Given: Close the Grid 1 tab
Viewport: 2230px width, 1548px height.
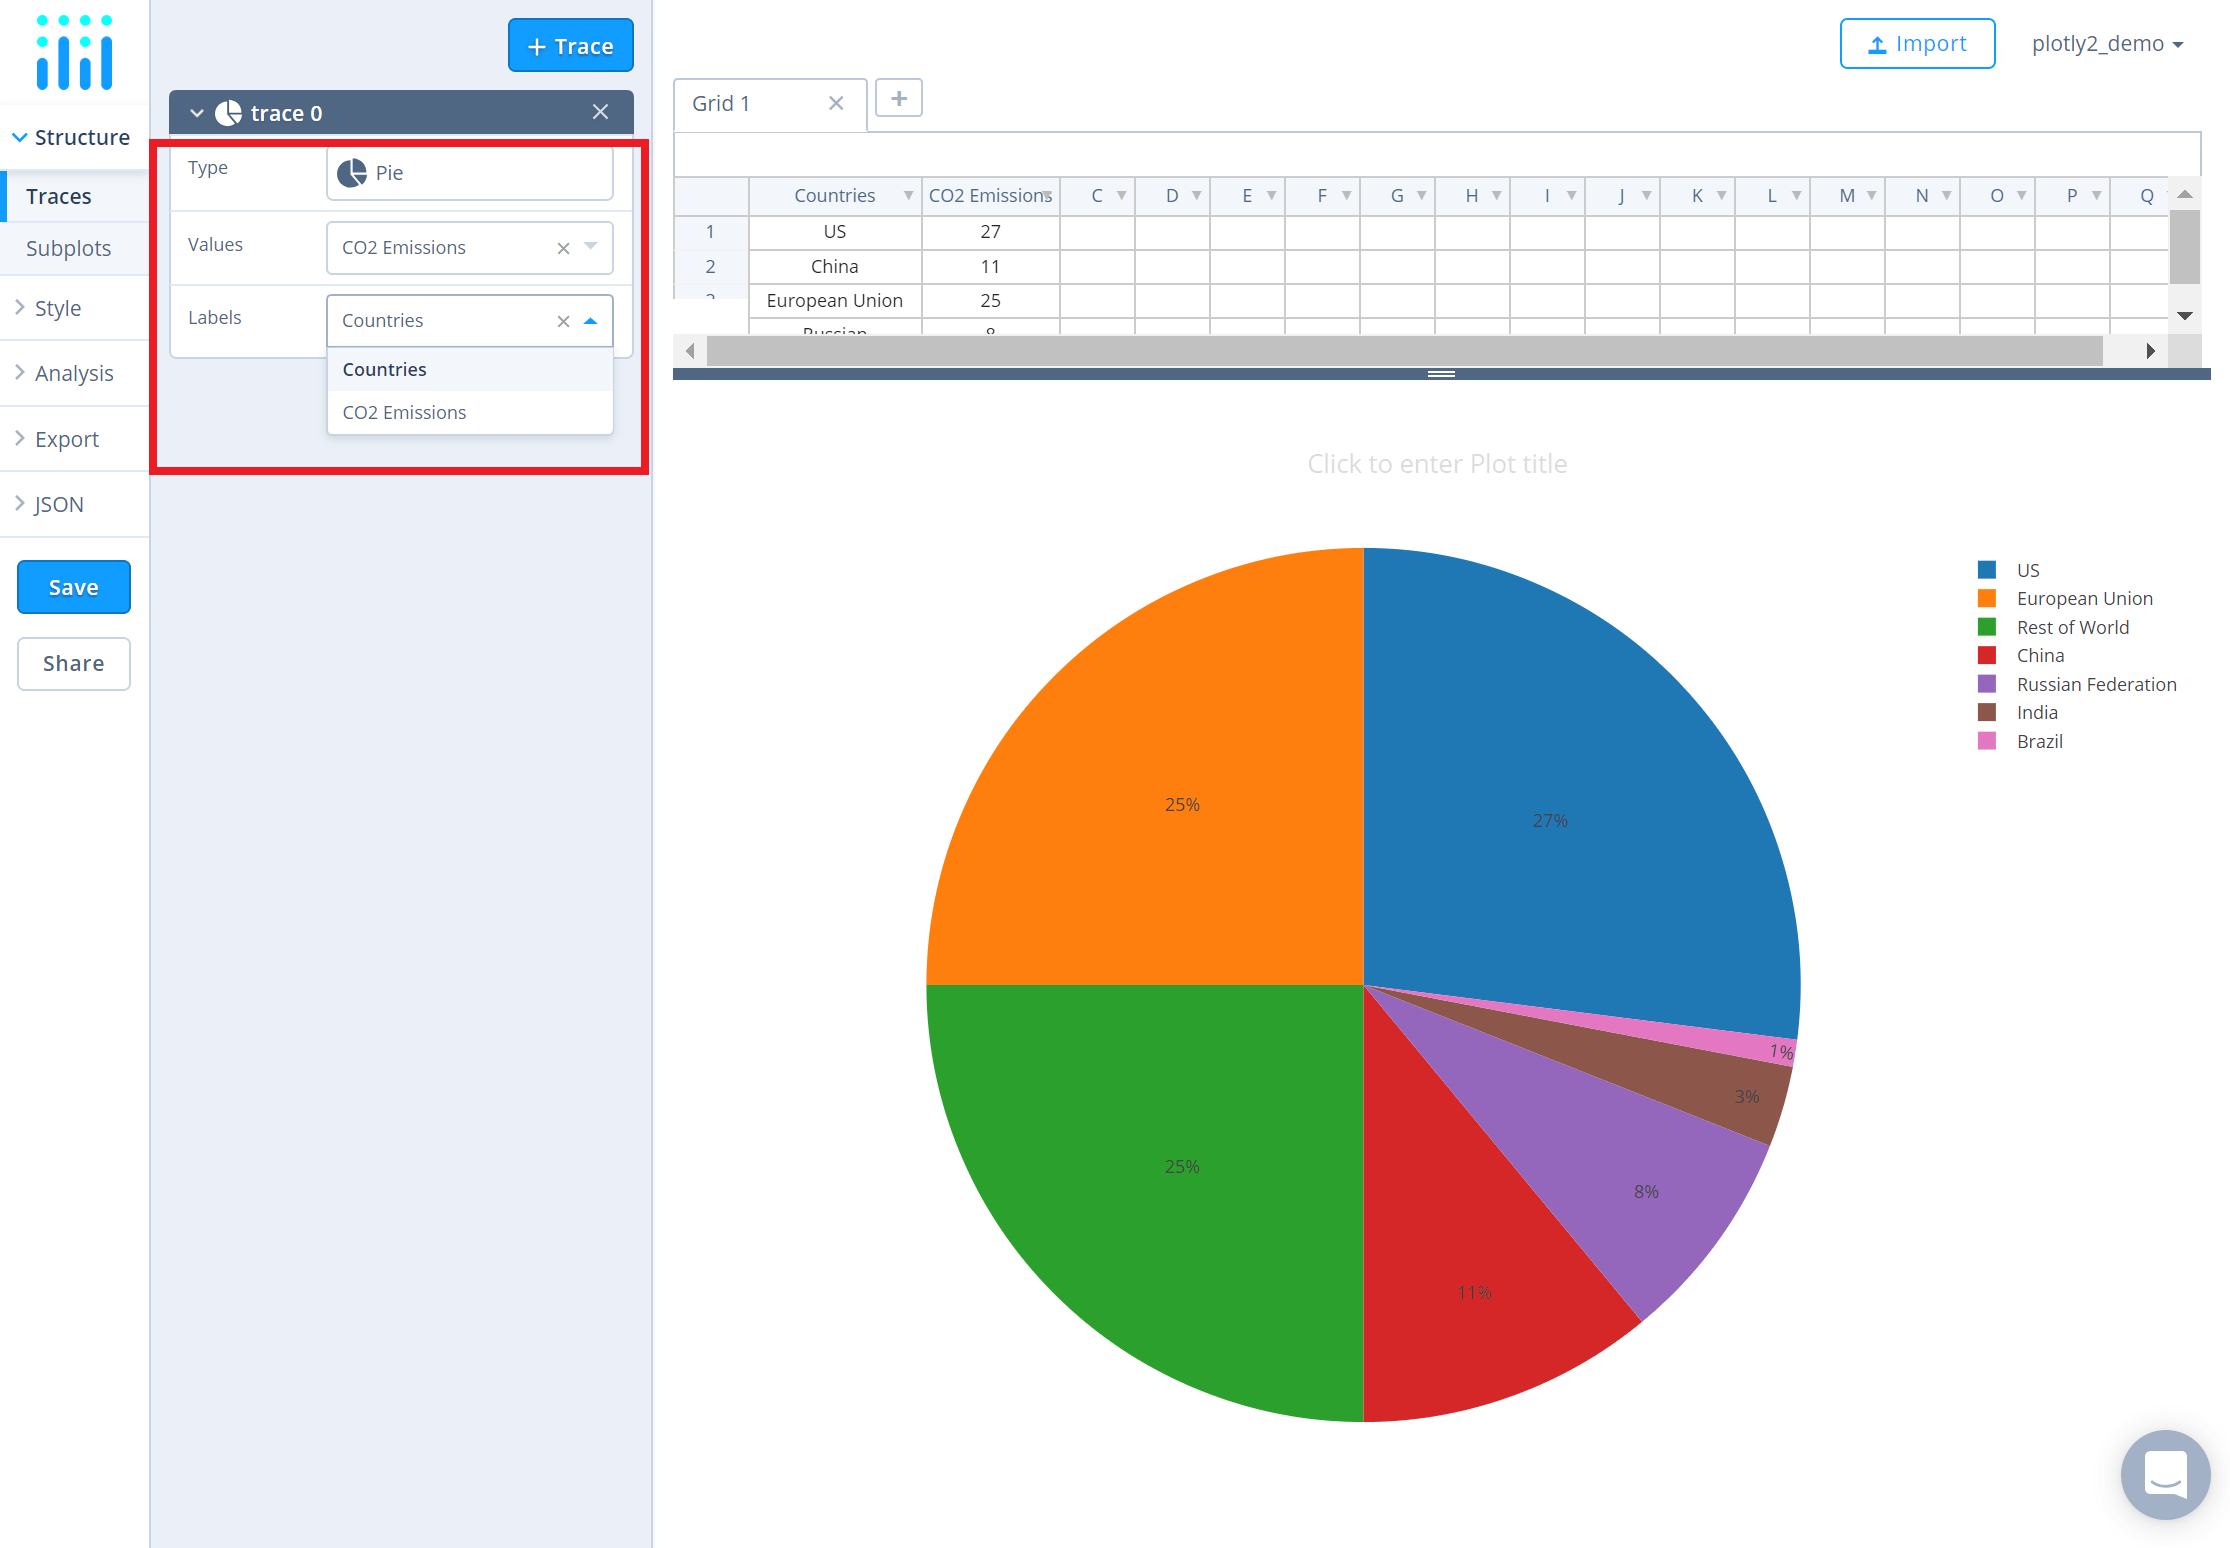Looking at the screenshot, I should tap(836, 103).
